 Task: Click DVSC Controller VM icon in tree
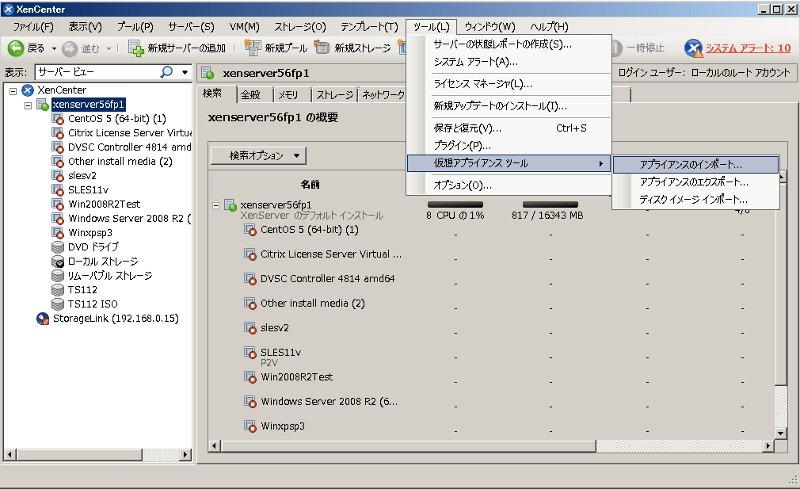coord(58,147)
